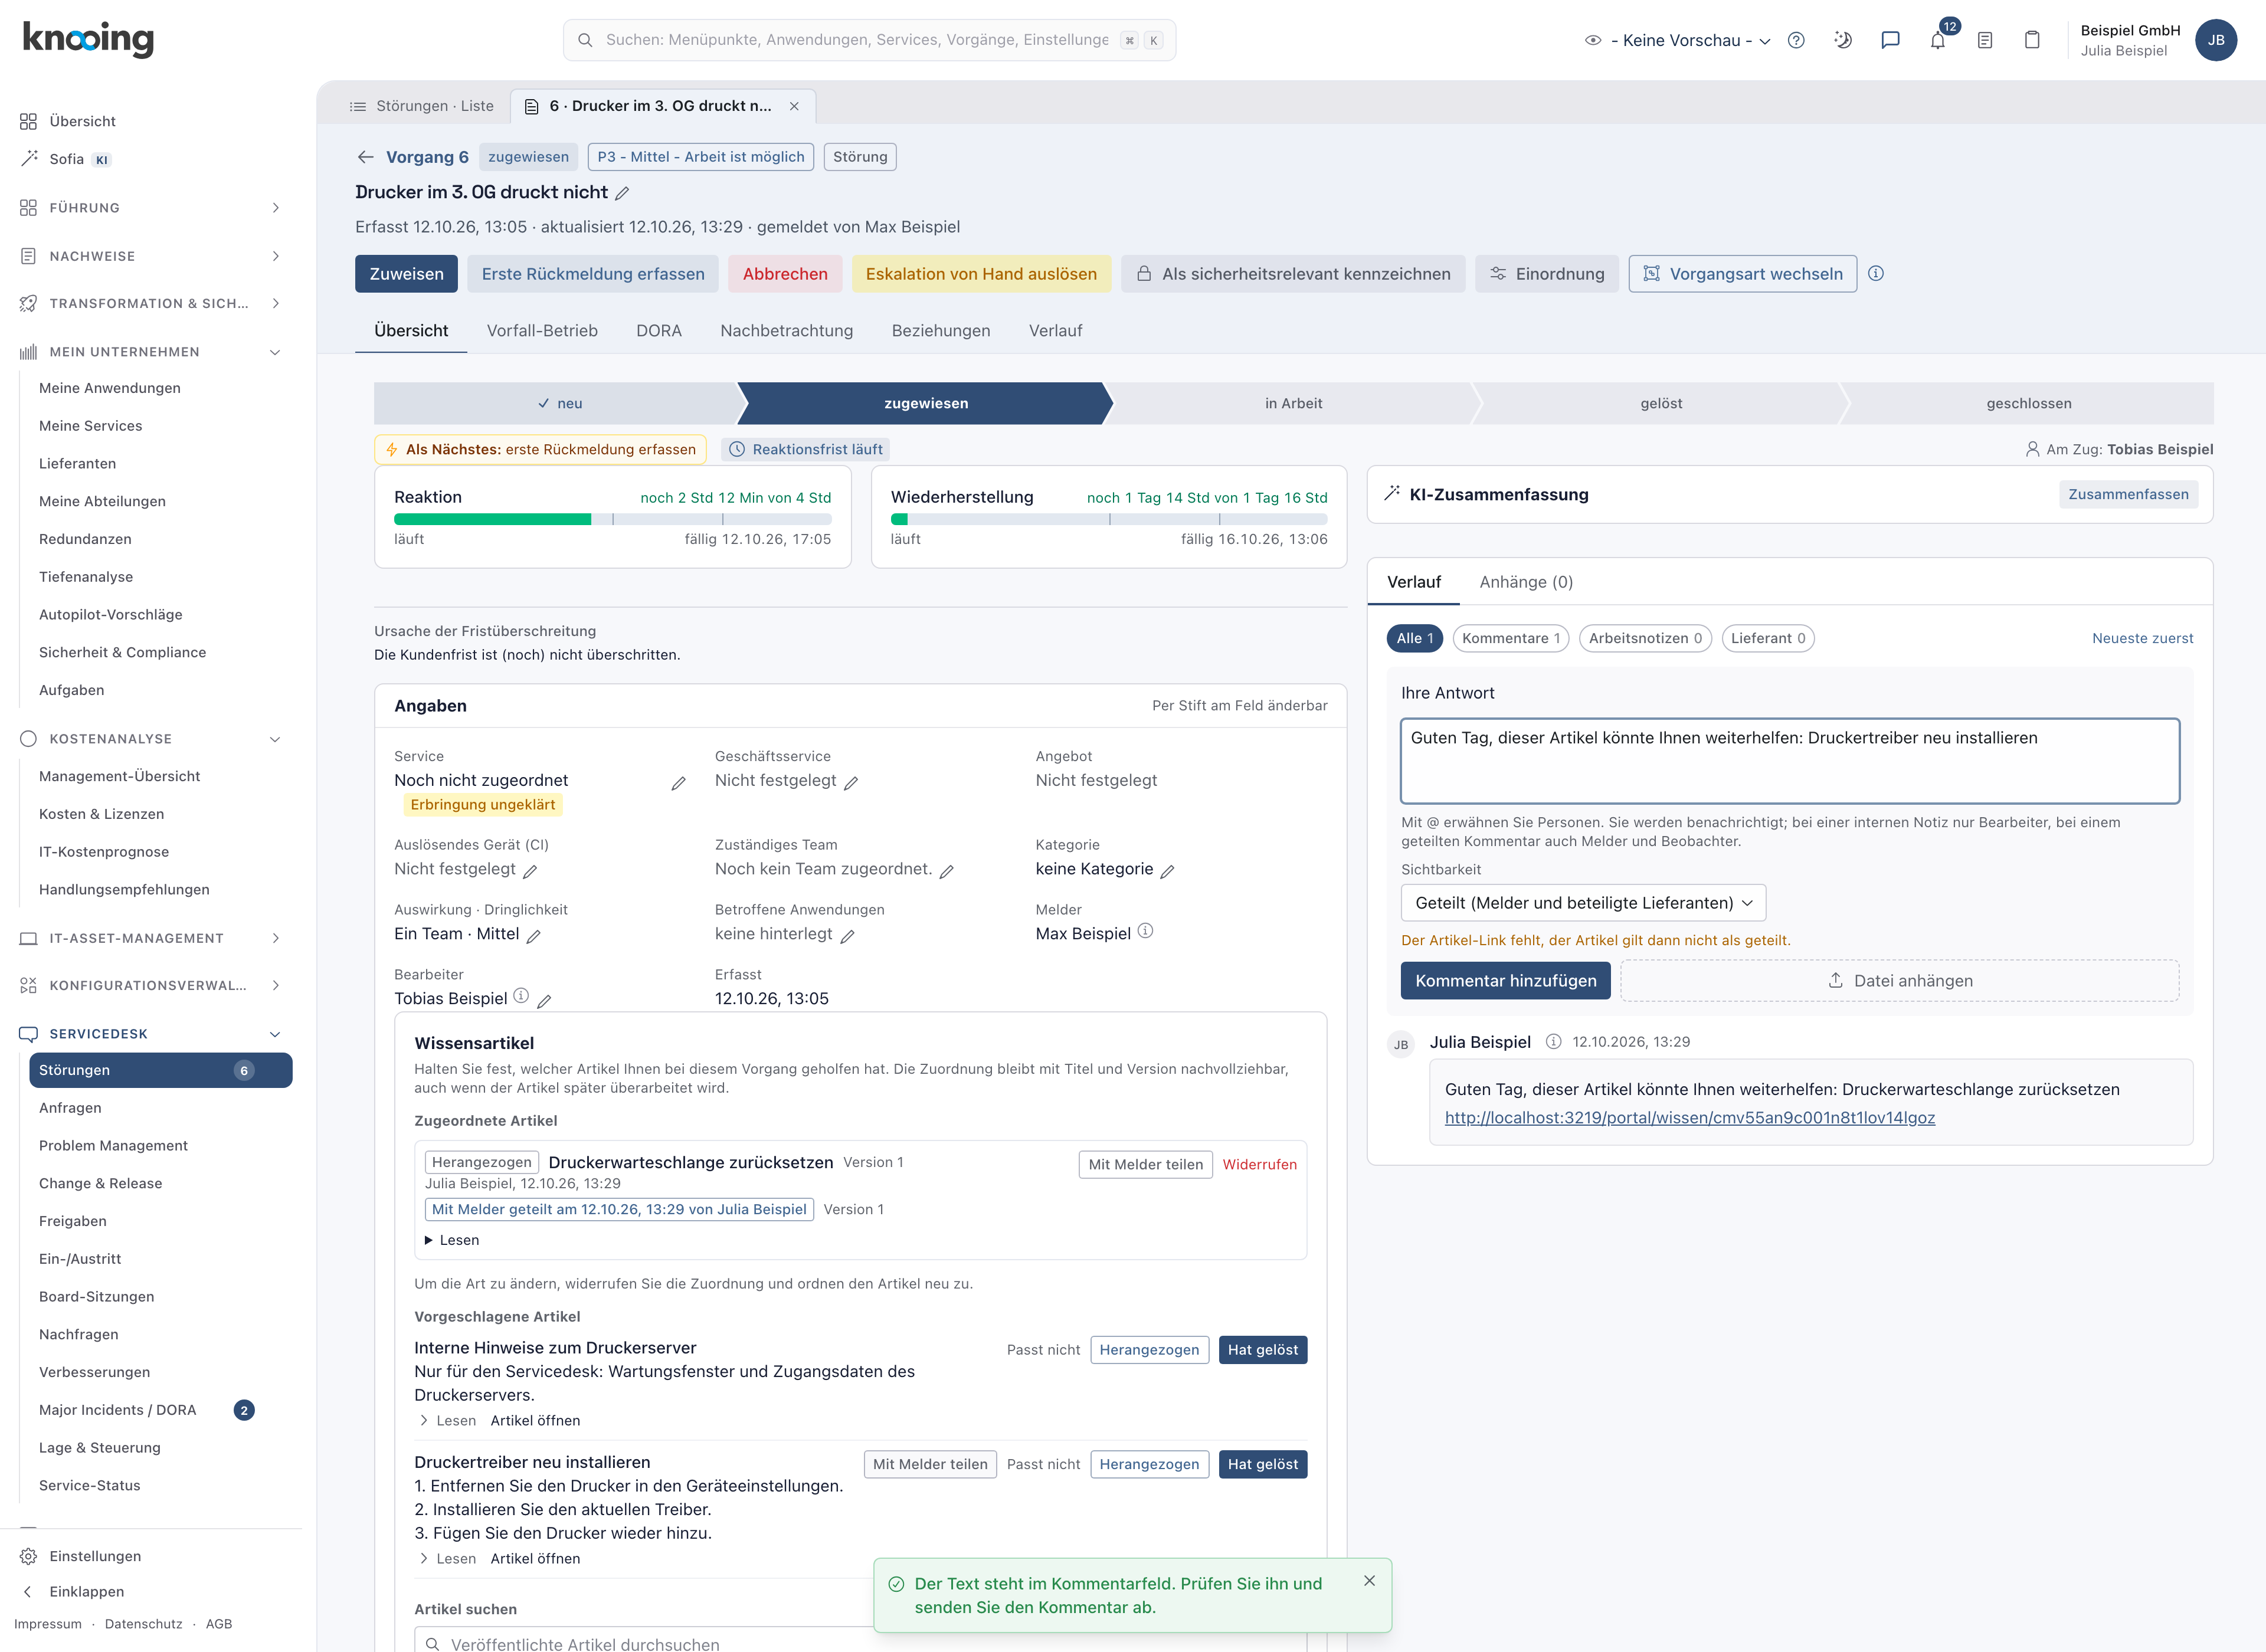This screenshot has height=1652, width=2266.
Task: Switch to the DORA tab
Action: coord(659,331)
